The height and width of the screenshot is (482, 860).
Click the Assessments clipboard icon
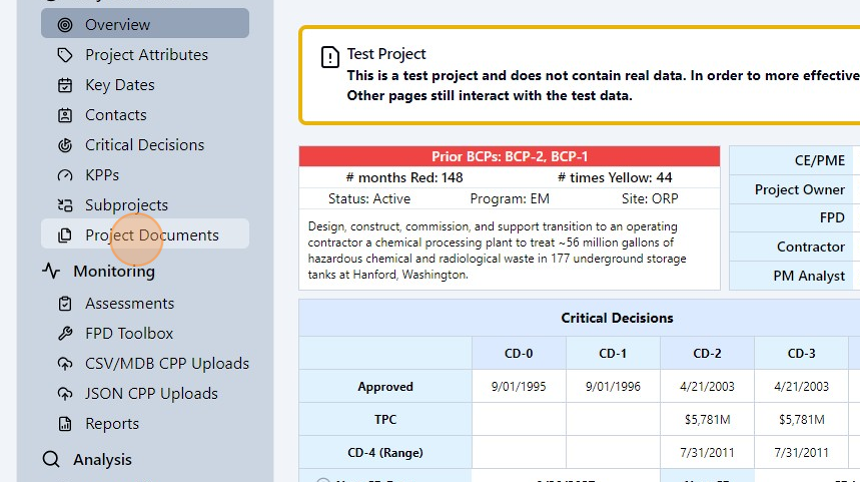pyautogui.click(x=65, y=303)
